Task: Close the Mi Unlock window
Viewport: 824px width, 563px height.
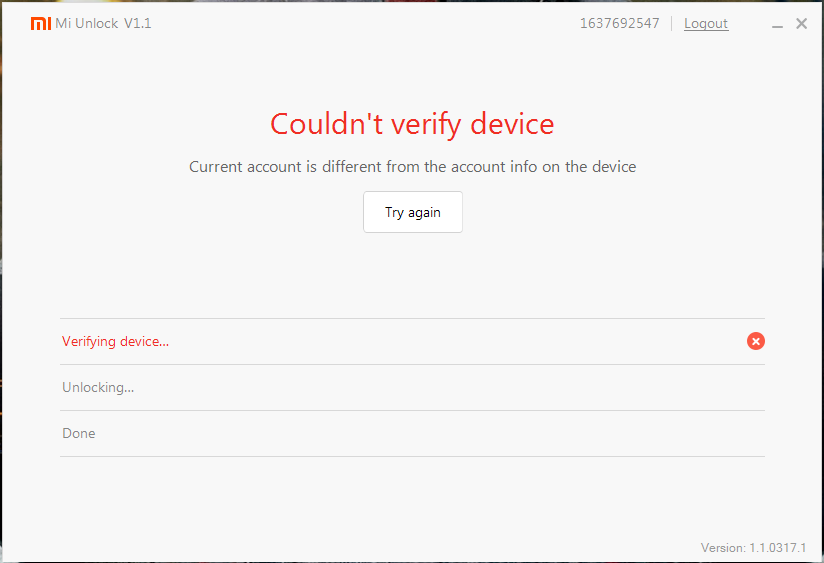Action: click(801, 24)
